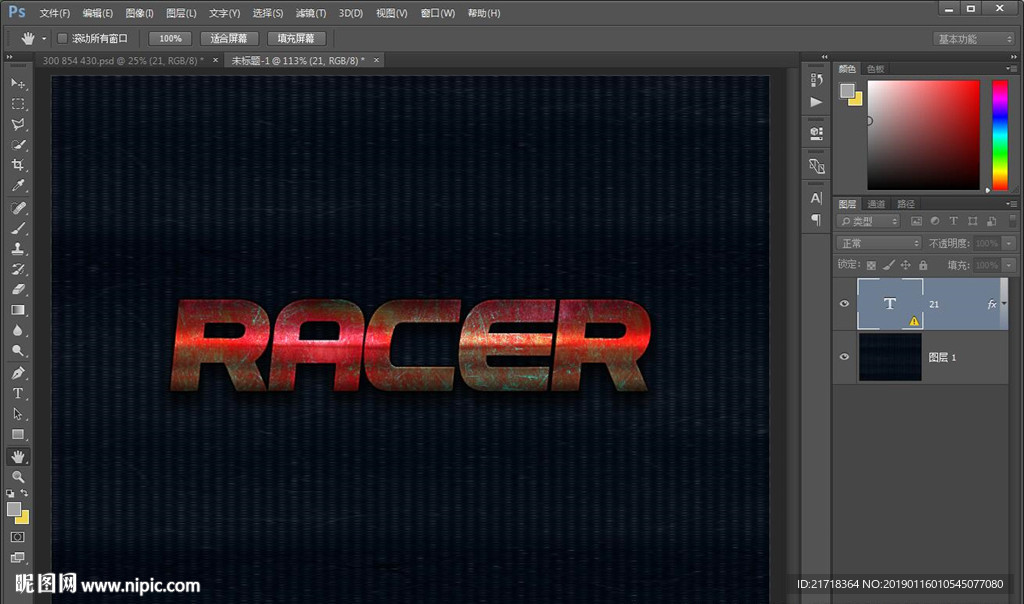The image size is (1024, 604).
Task: Hide the 图层 1 layer
Action: point(844,357)
